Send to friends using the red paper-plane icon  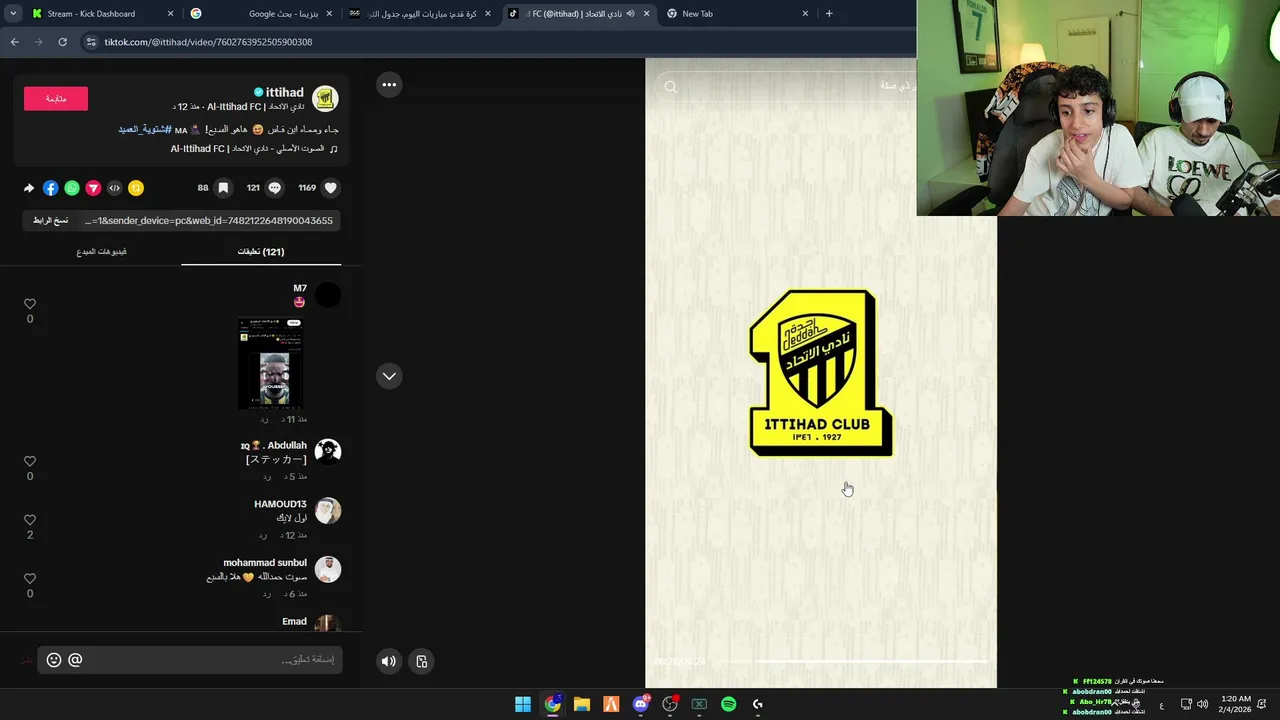point(93,188)
